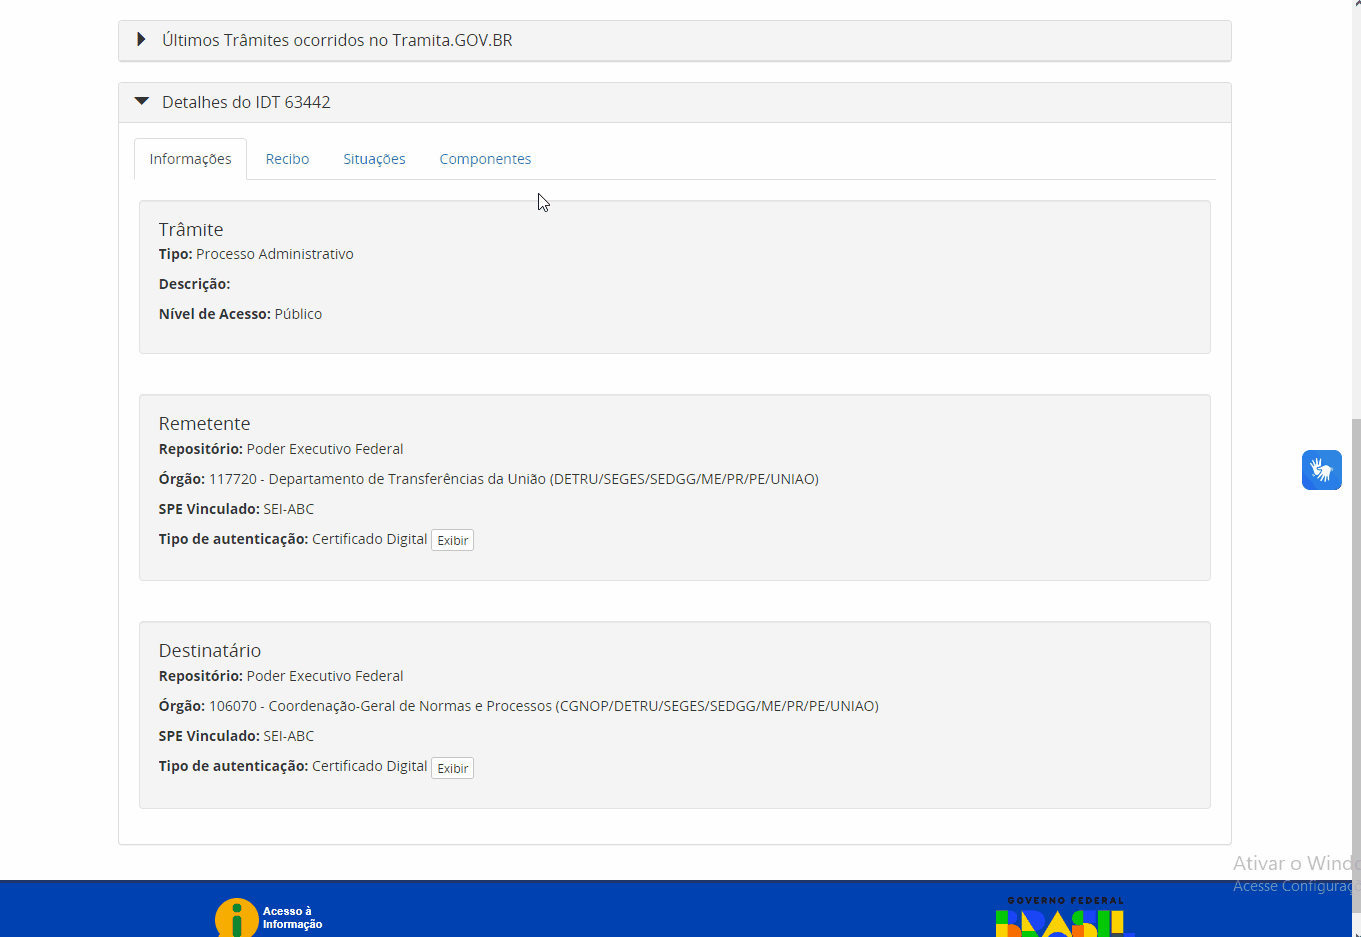1361x937 pixels.
Task: Select Remetente Órgão '117720 - Departamento de Transferências'
Action: click(514, 479)
